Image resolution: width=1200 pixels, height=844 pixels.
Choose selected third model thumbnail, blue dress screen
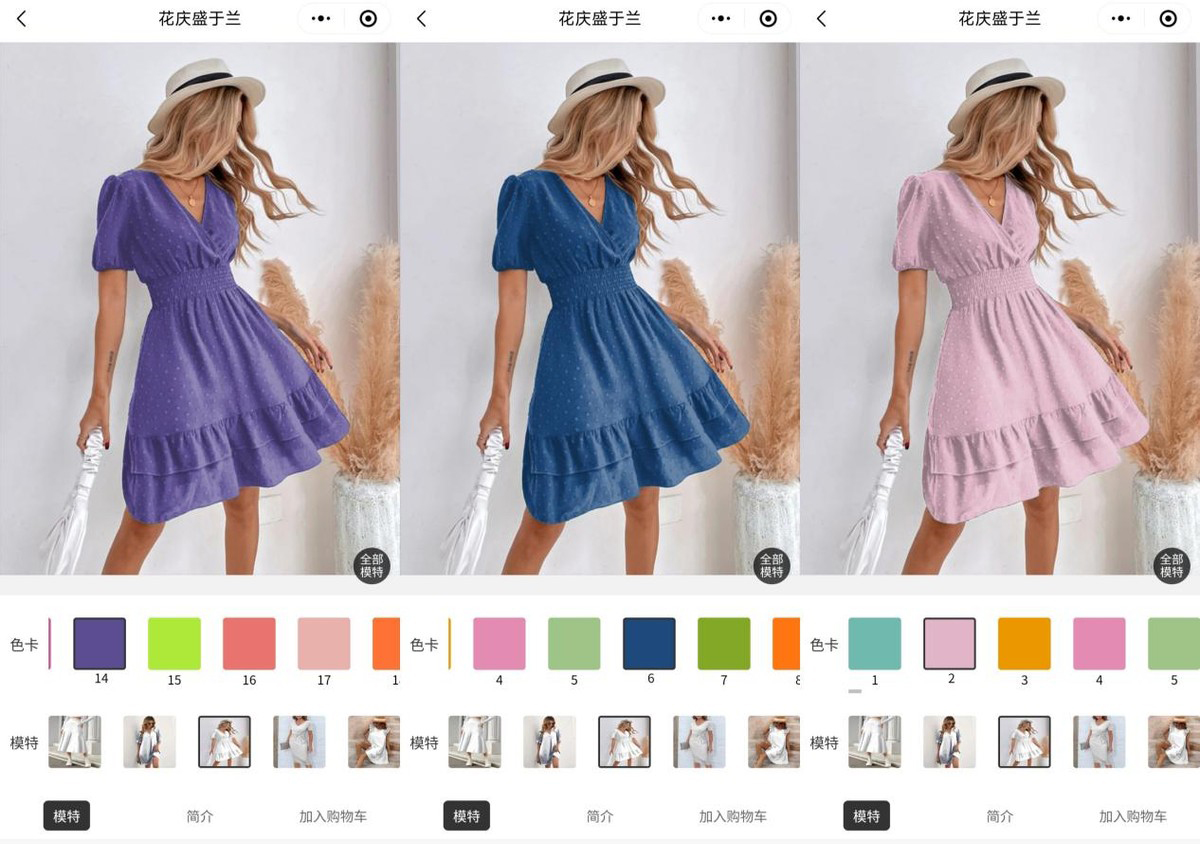625,742
